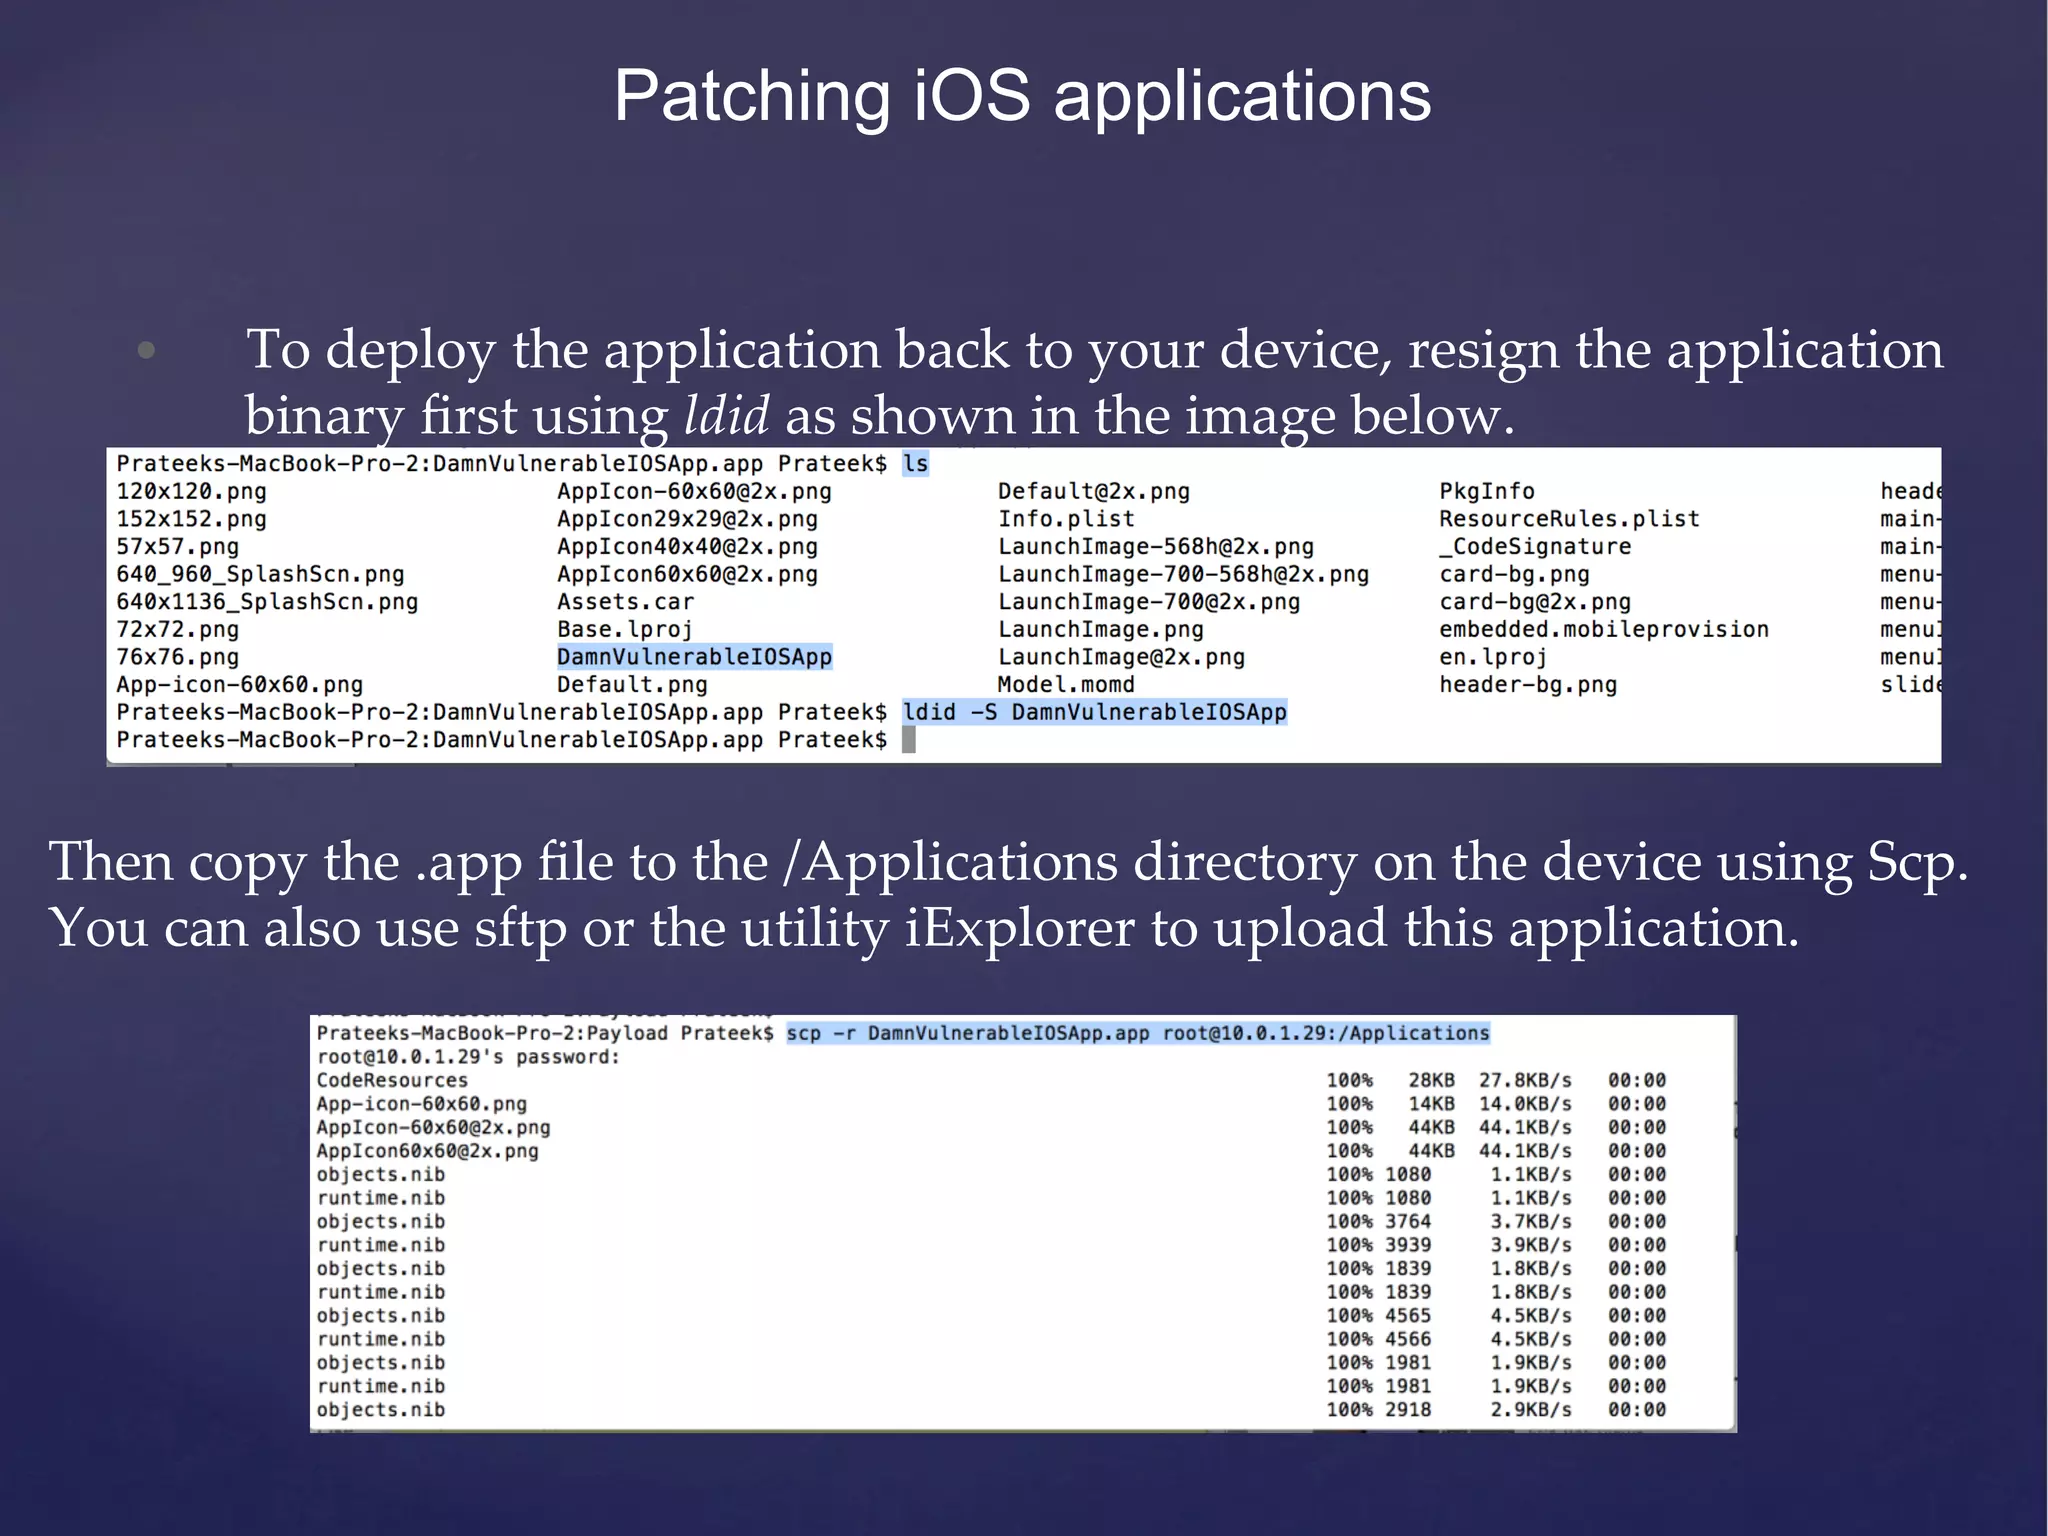The height and width of the screenshot is (1536, 2048).
Task: Click 'LaunchImage.png' in the file listing
Action: [1101, 630]
